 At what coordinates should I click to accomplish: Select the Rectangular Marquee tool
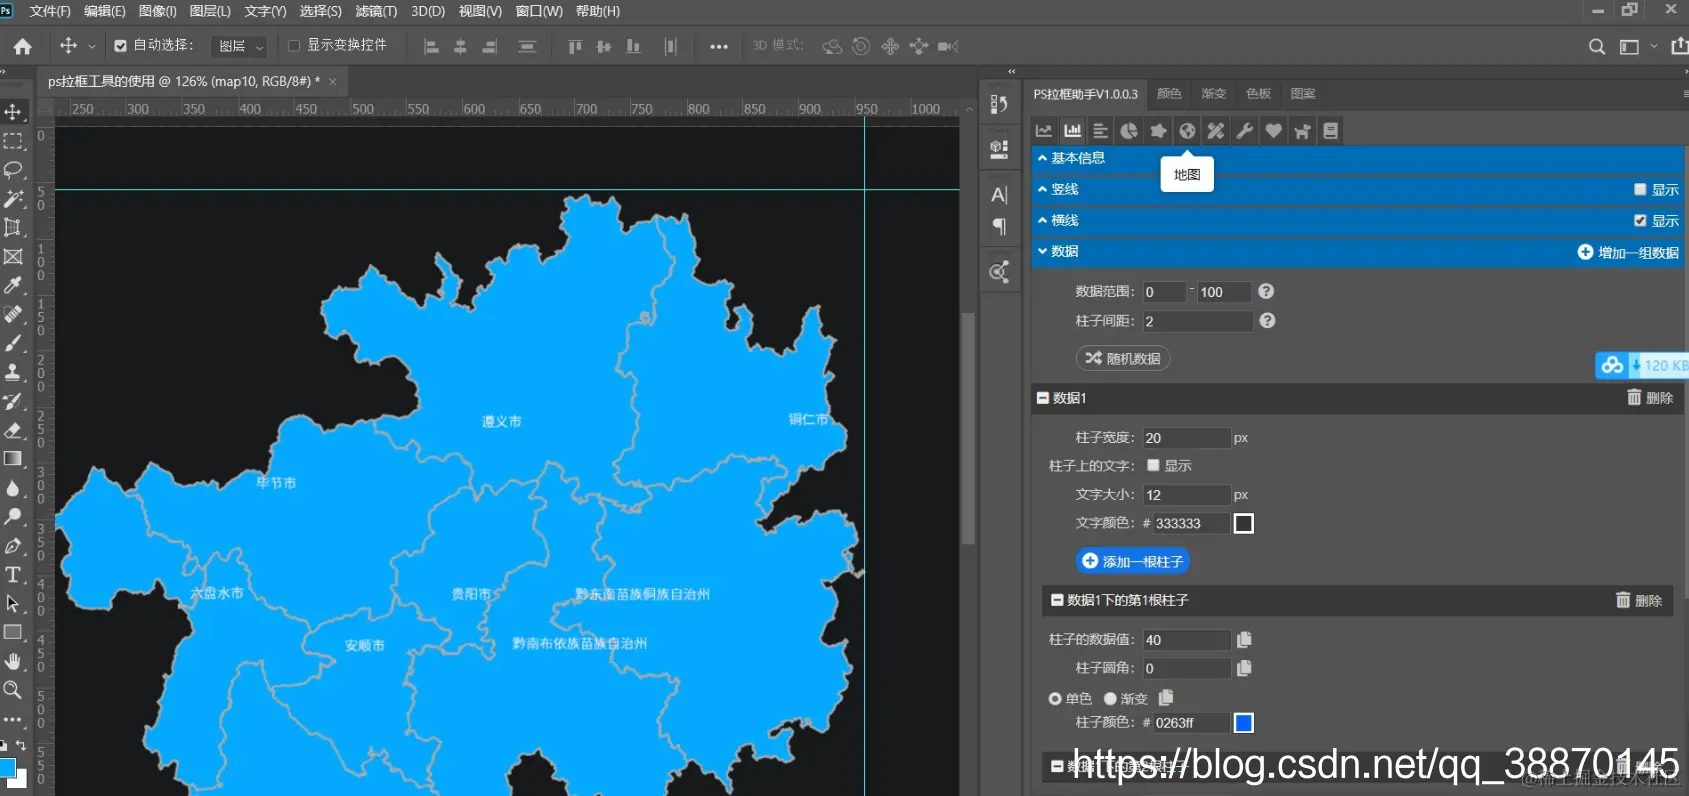coord(13,141)
